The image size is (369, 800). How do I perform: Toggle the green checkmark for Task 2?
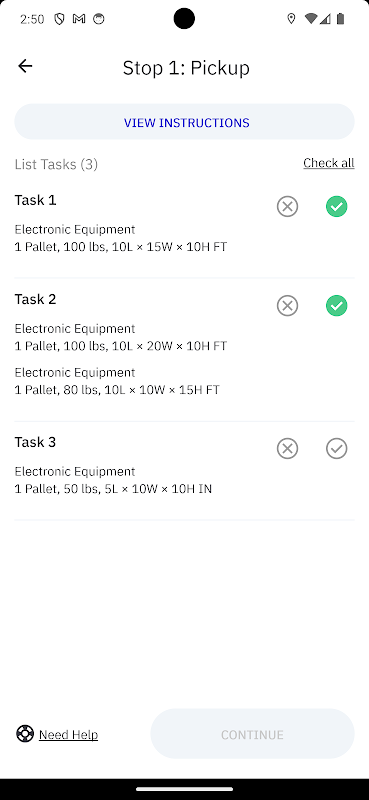coord(336,306)
